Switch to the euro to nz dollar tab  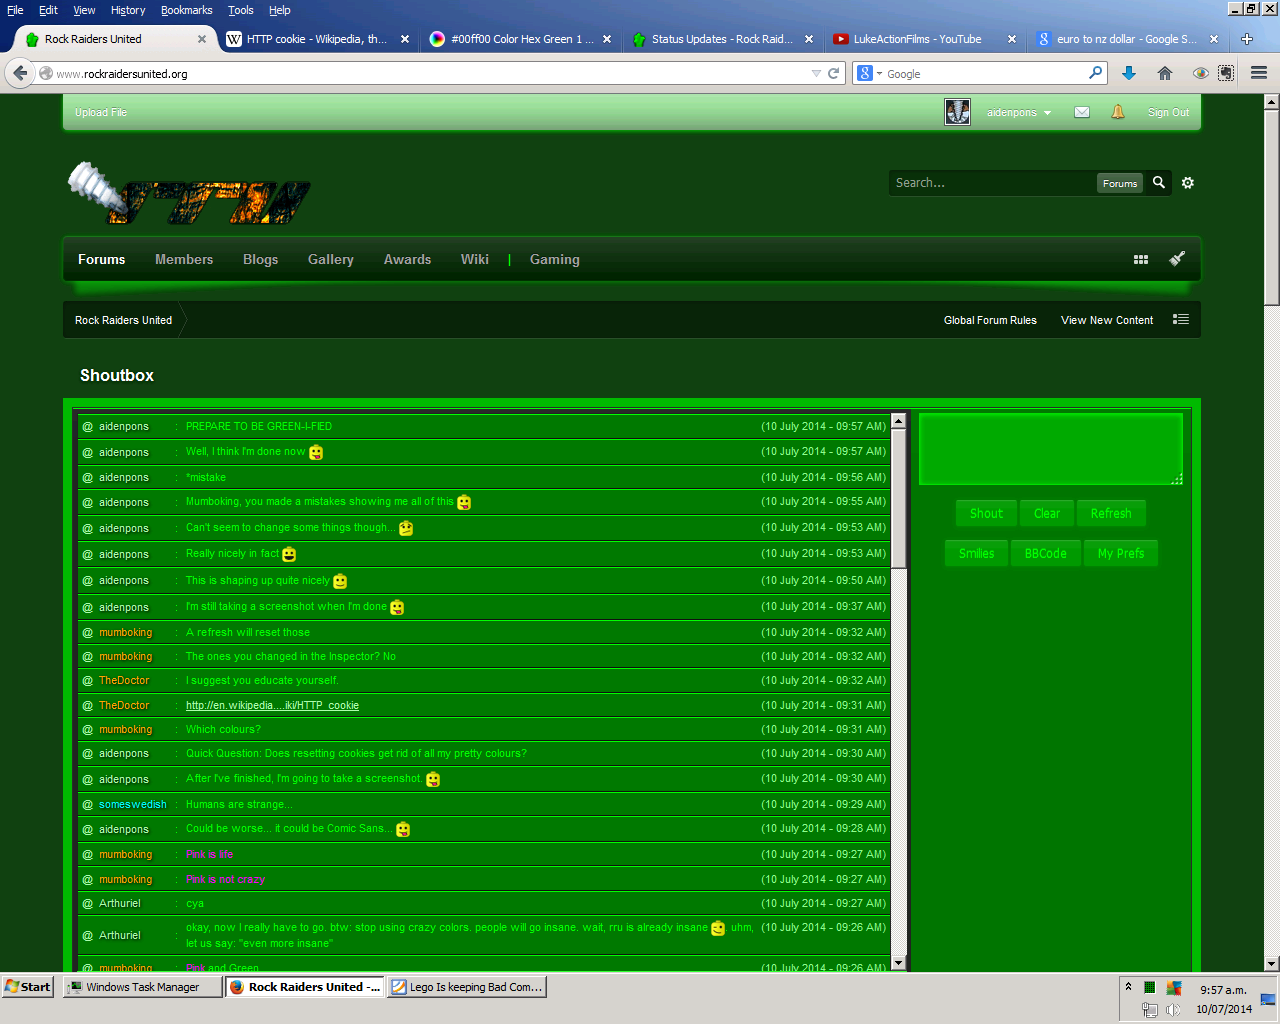[1129, 39]
